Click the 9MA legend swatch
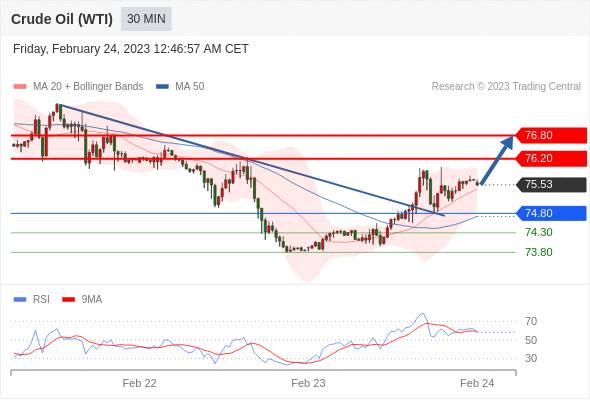 (x=68, y=300)
